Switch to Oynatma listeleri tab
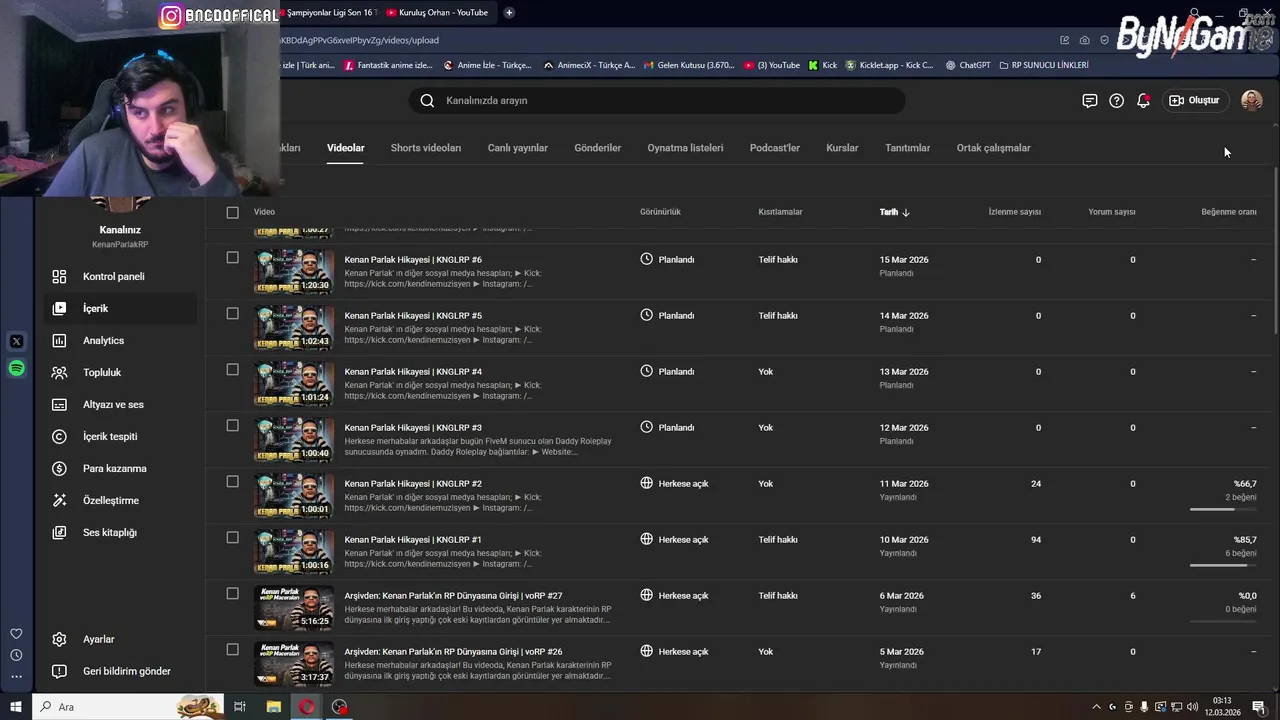Image resolution: width=1280 pixels, height=720 pixels. (x=685, y=148)
